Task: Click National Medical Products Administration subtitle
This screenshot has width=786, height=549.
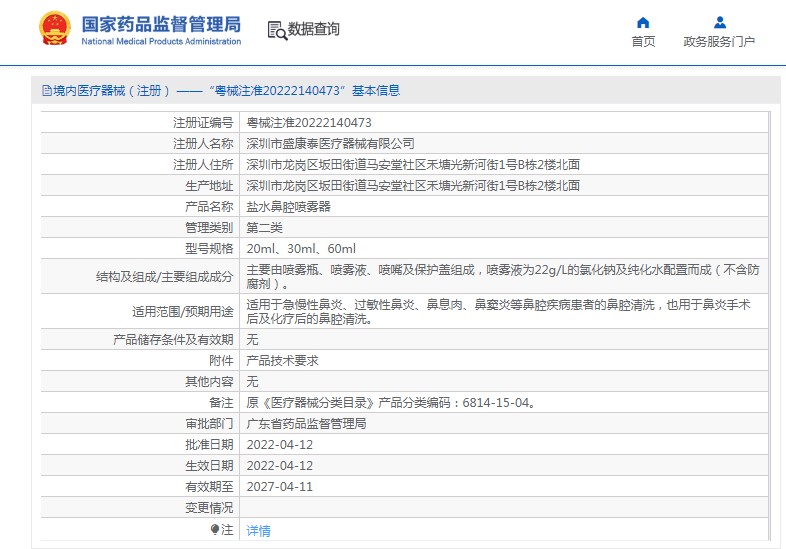Action: click(x=161, y=42)
